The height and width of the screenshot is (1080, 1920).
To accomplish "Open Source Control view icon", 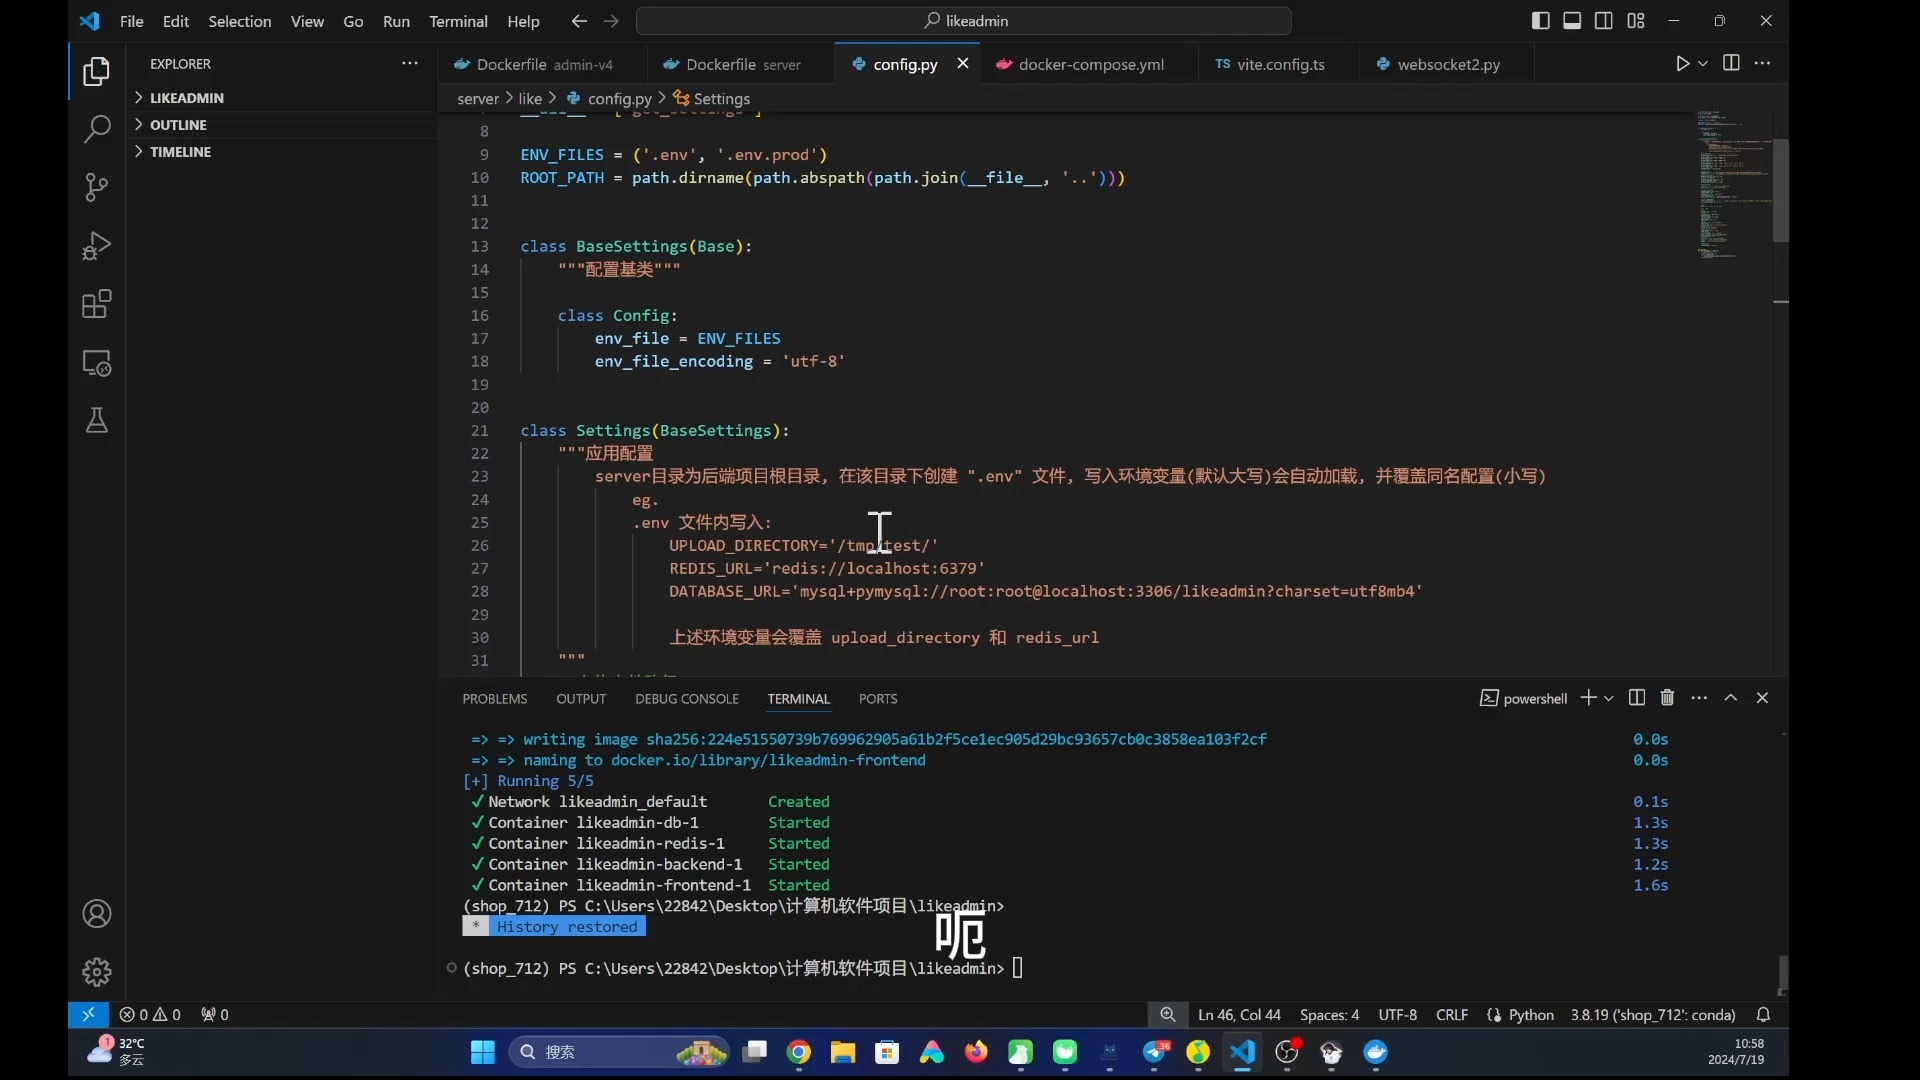I will (96, 187).
